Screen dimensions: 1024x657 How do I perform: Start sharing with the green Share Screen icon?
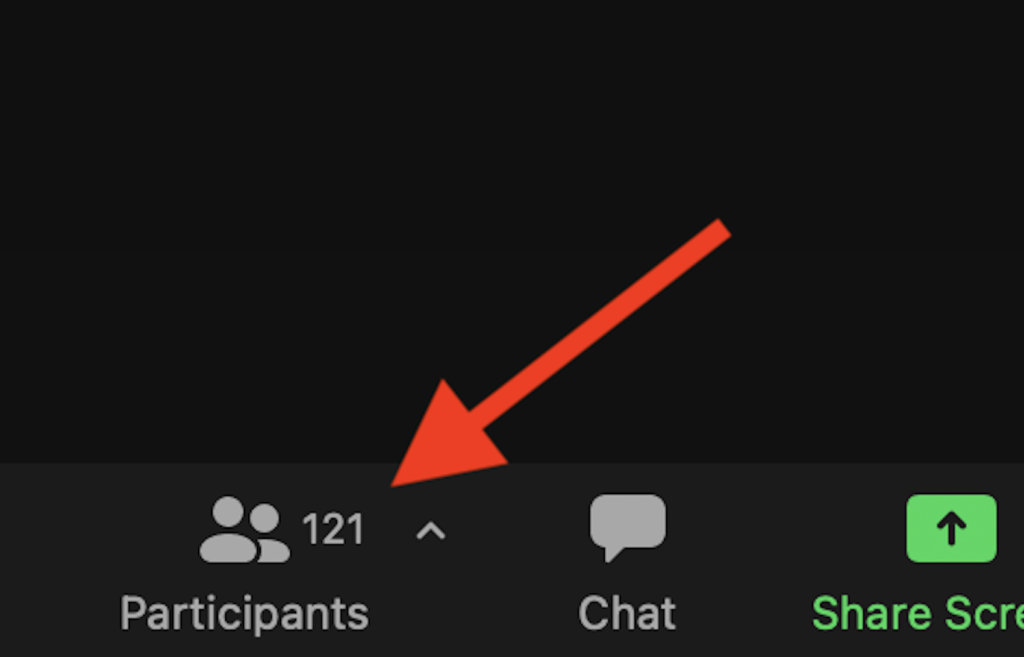tap(951, 528)
